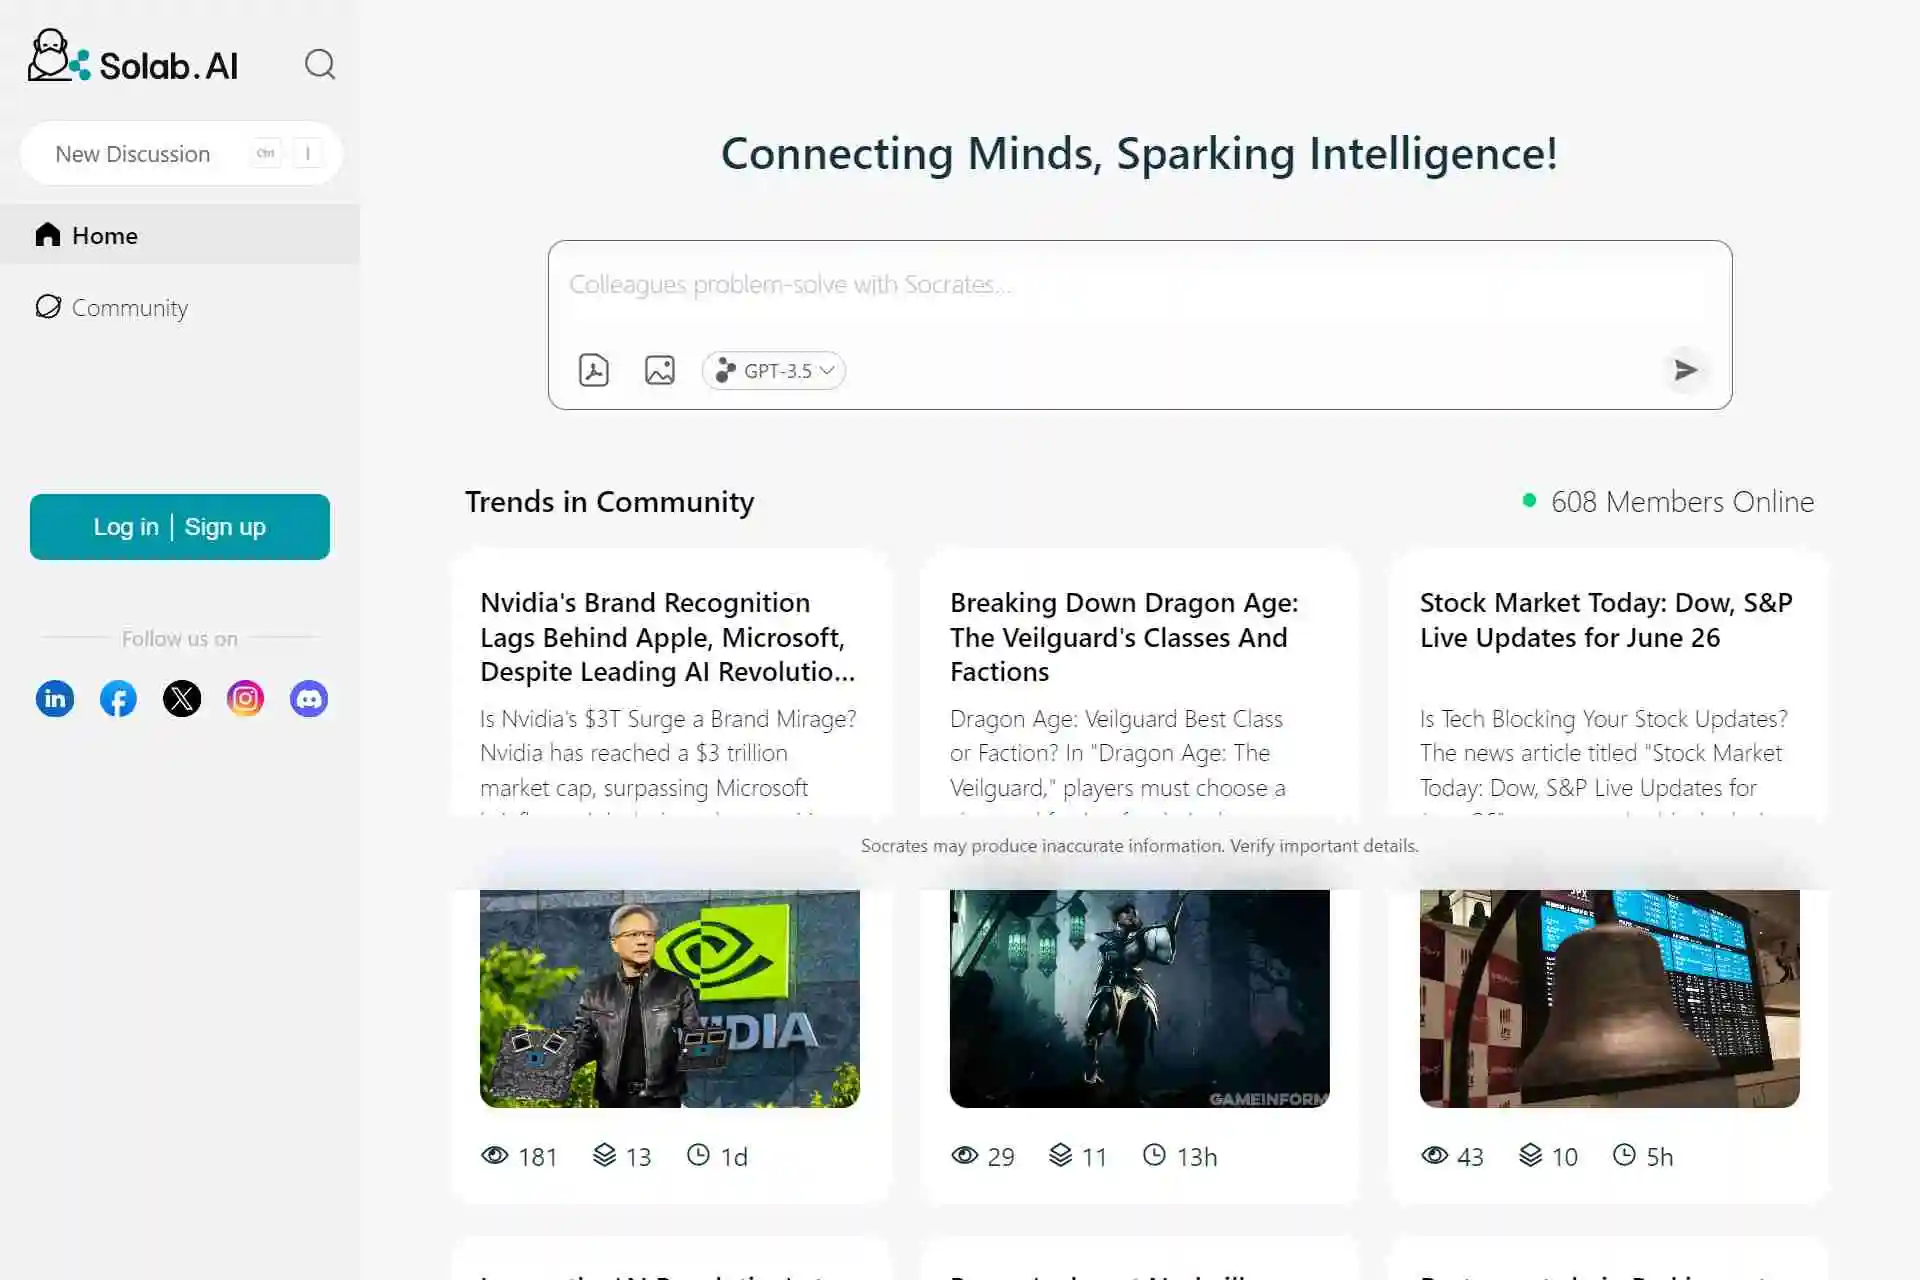Click the Nvidia CEO thumbnail image
The height and width of the screenshot is (1280, 1920).
(670, 998)
